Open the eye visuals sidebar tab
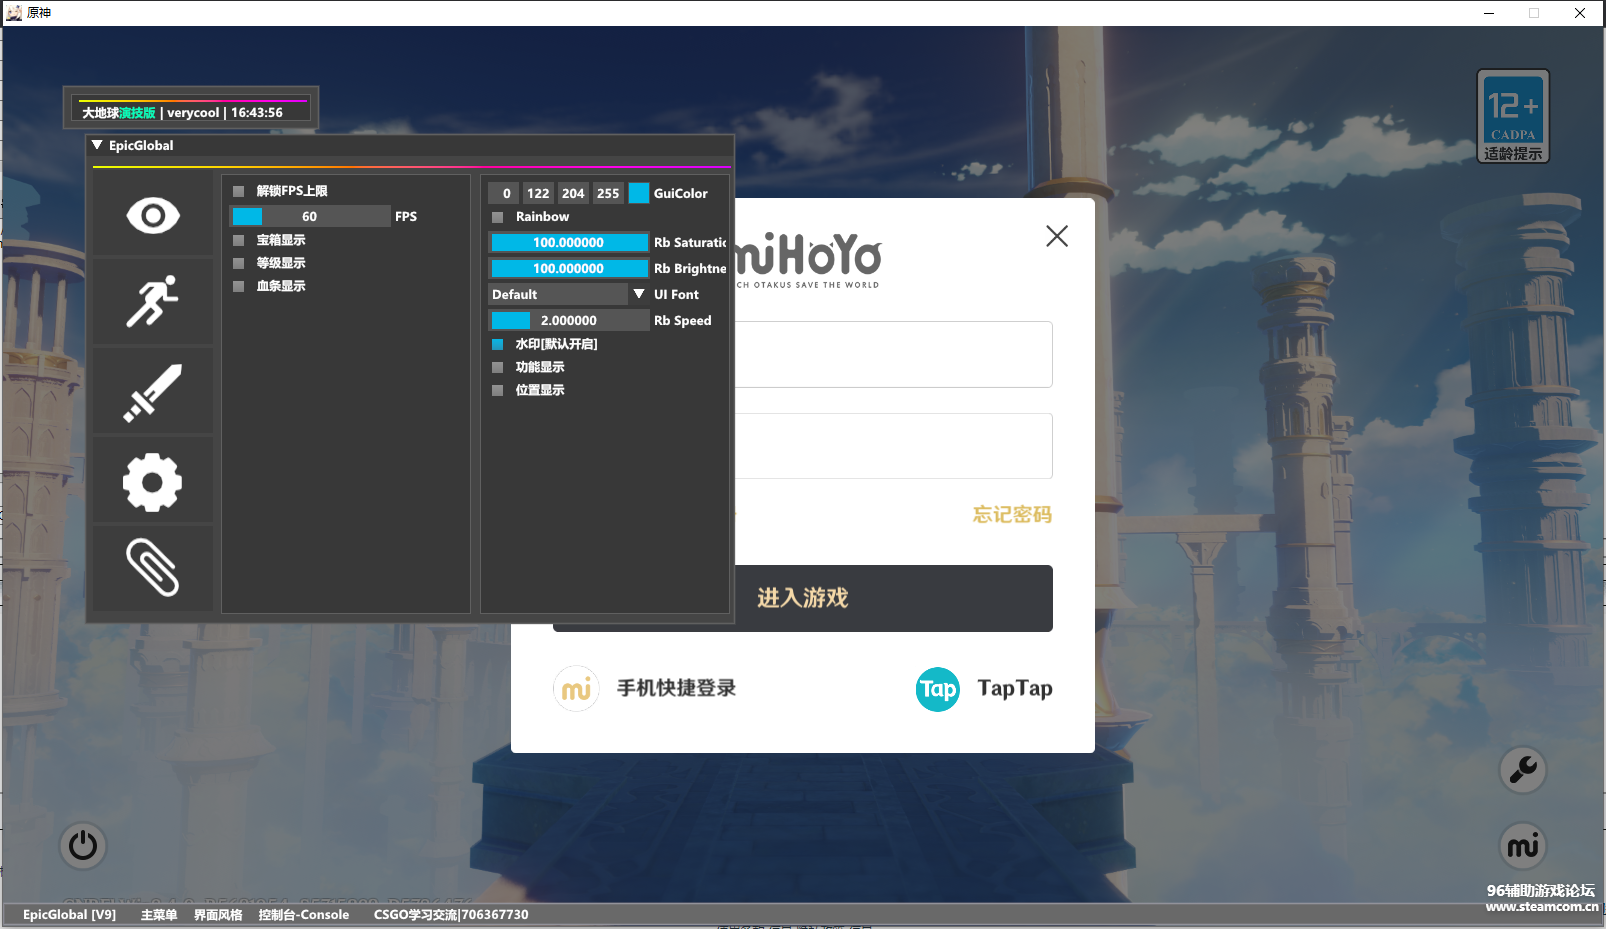The width and height of the screenshot is (1606, 929). pyautogui.click(x=153, y=215)
